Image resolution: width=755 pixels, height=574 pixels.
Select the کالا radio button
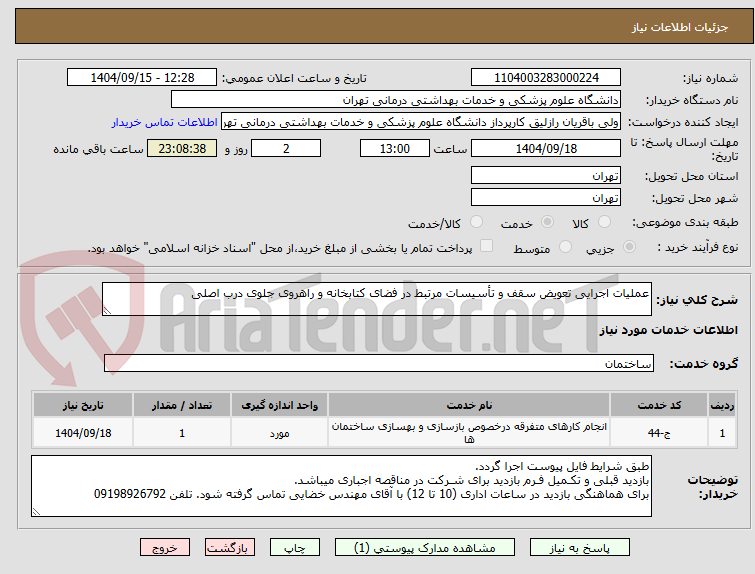click(604, 222)
